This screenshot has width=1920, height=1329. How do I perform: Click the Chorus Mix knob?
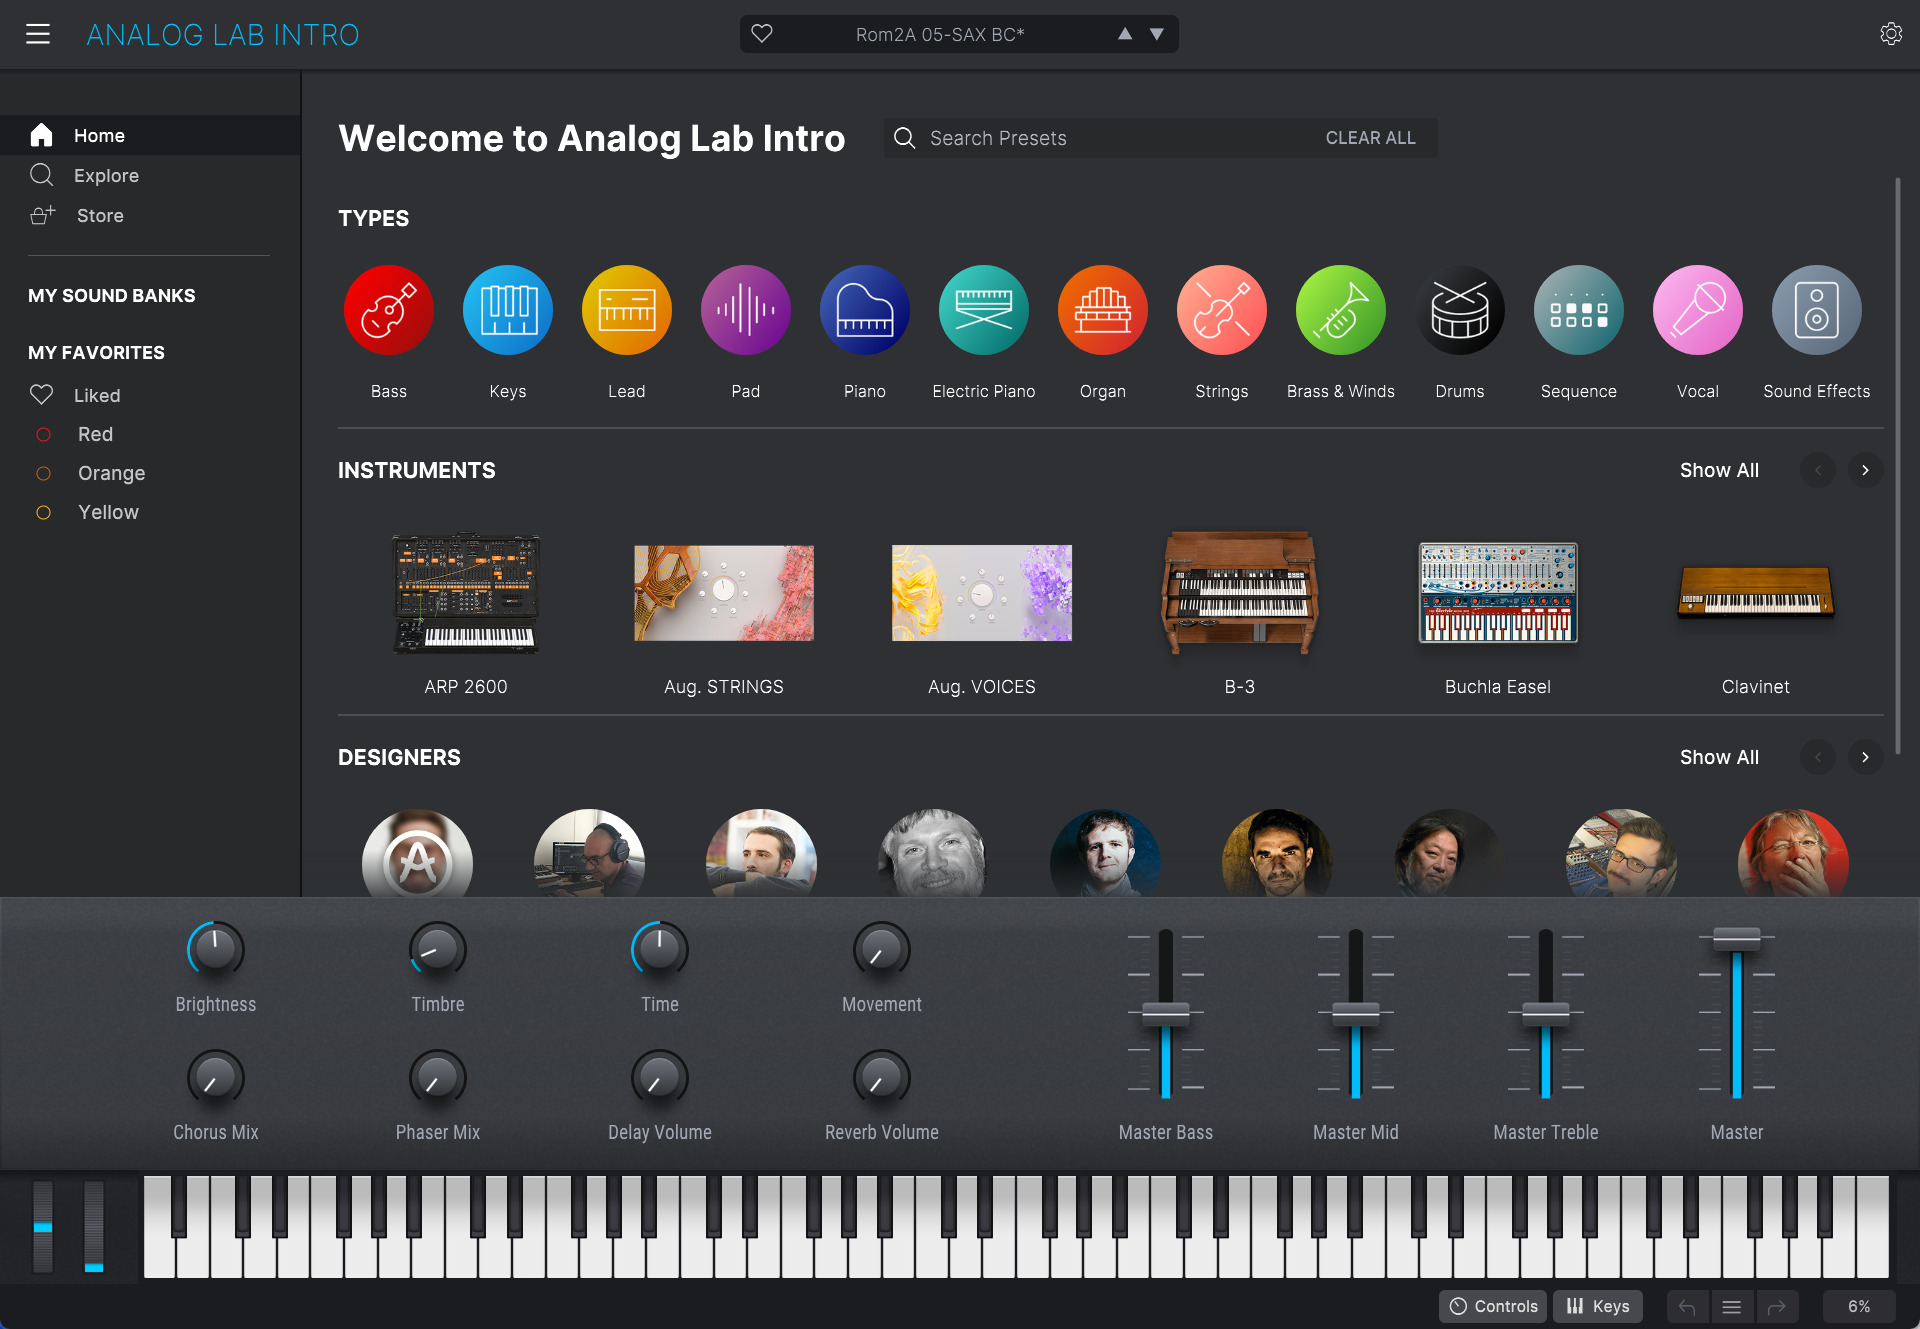click(216, 1078)
